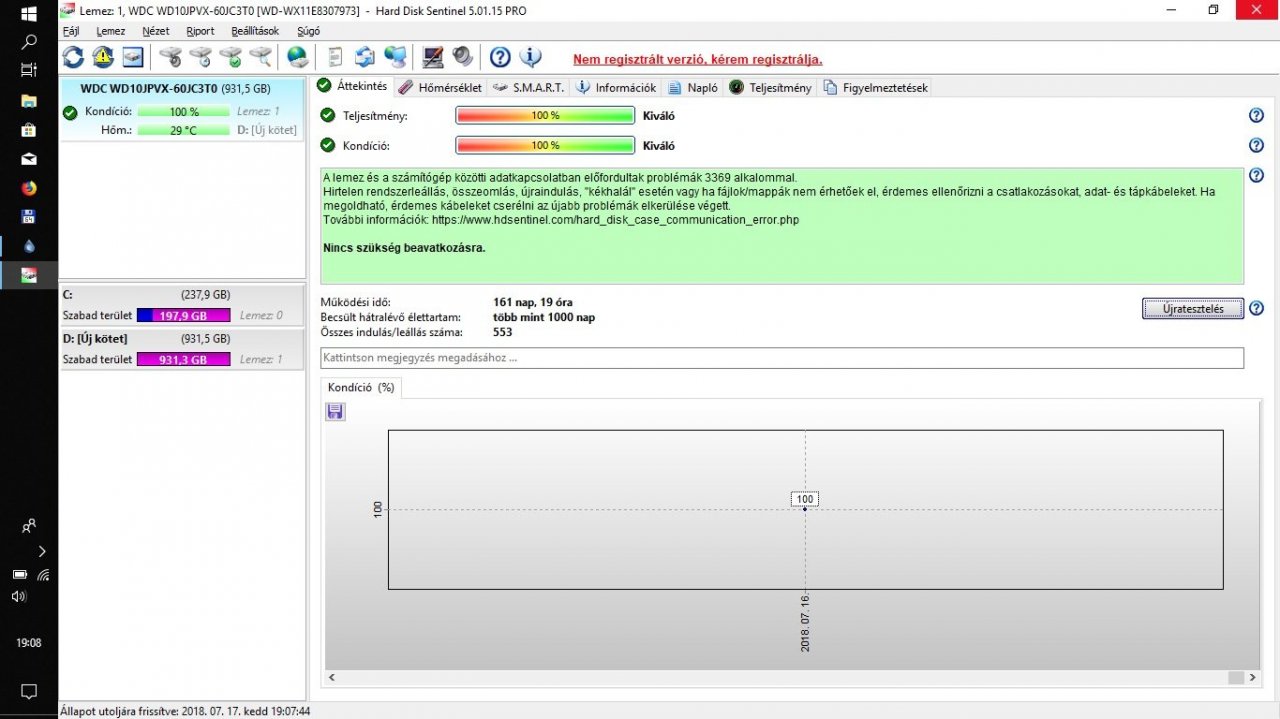Click the volume icon in system tray
This screenshot has width=1280, height=719.
tap(19, 596)
